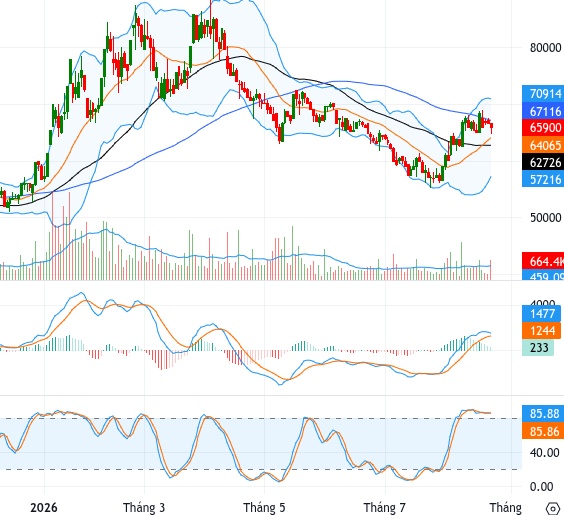
Task: Click the 0.00 stochastic axis label
Action: click(542, 487)
